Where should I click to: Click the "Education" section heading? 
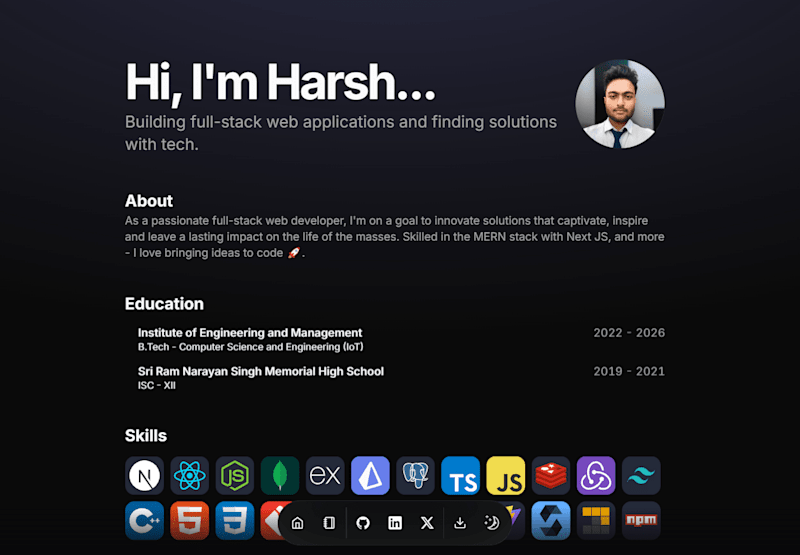coord(164,304)
